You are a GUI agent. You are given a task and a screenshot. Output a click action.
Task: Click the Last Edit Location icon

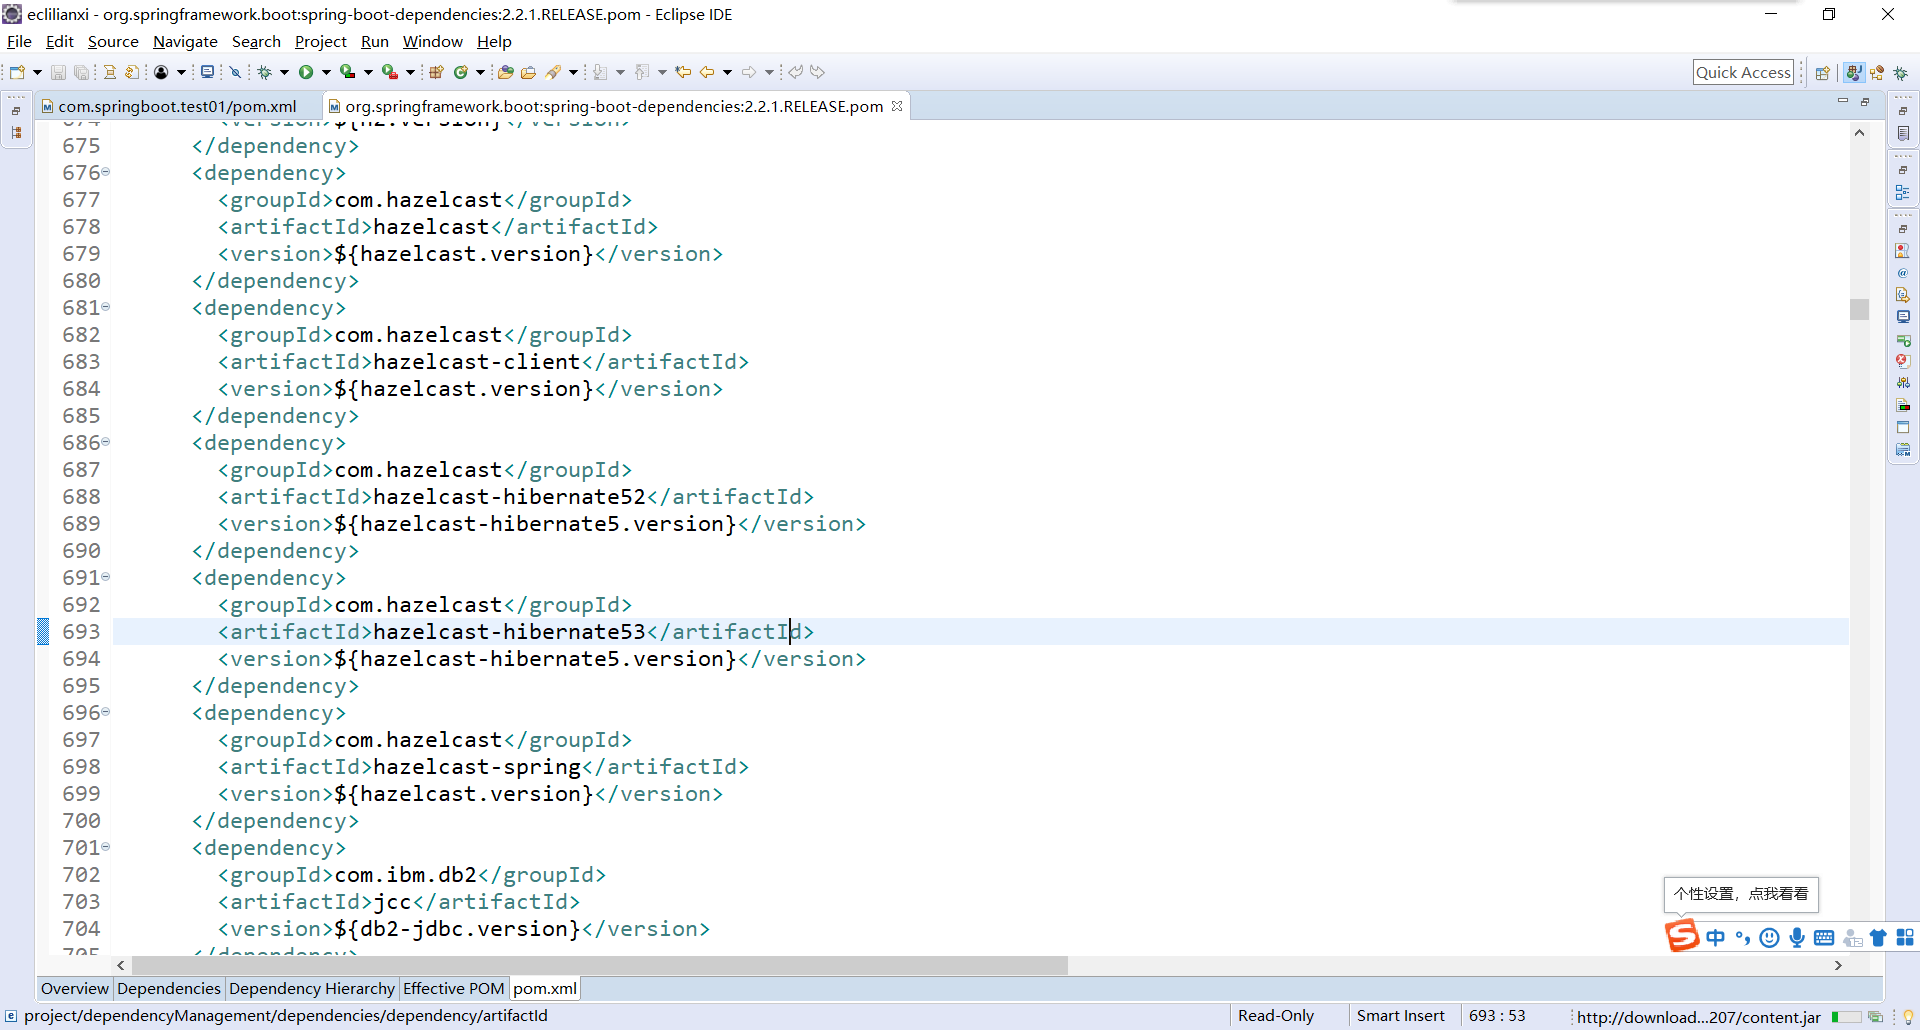pos(683,72)
